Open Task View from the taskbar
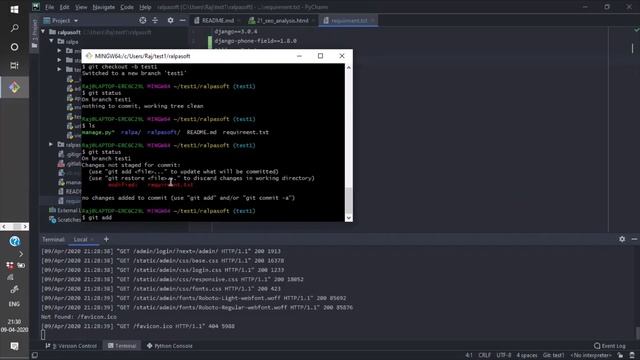This screenshot has height=360, width=640. coord(14,65)
